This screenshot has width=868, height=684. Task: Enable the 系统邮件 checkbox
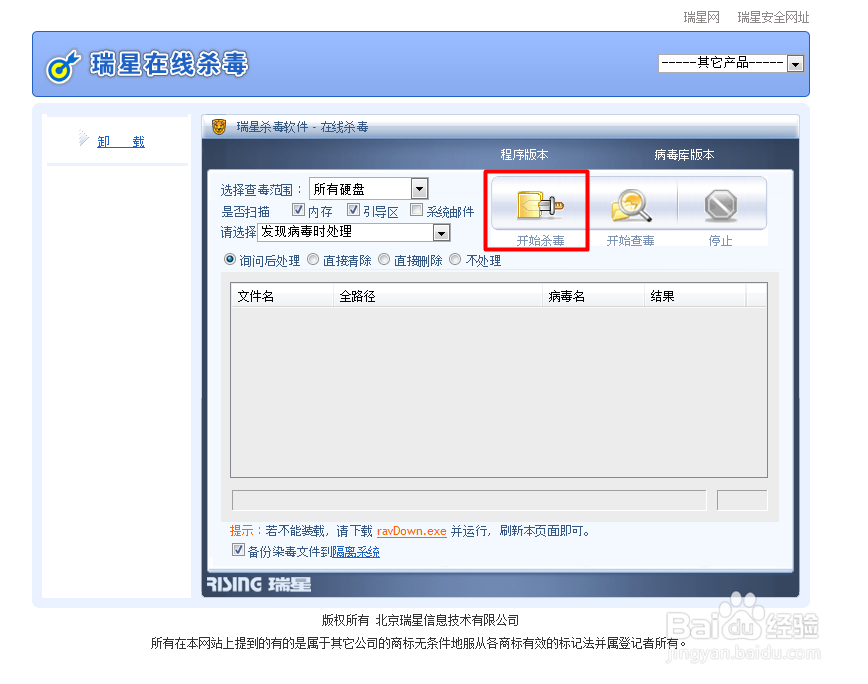[x=416, y=210]
